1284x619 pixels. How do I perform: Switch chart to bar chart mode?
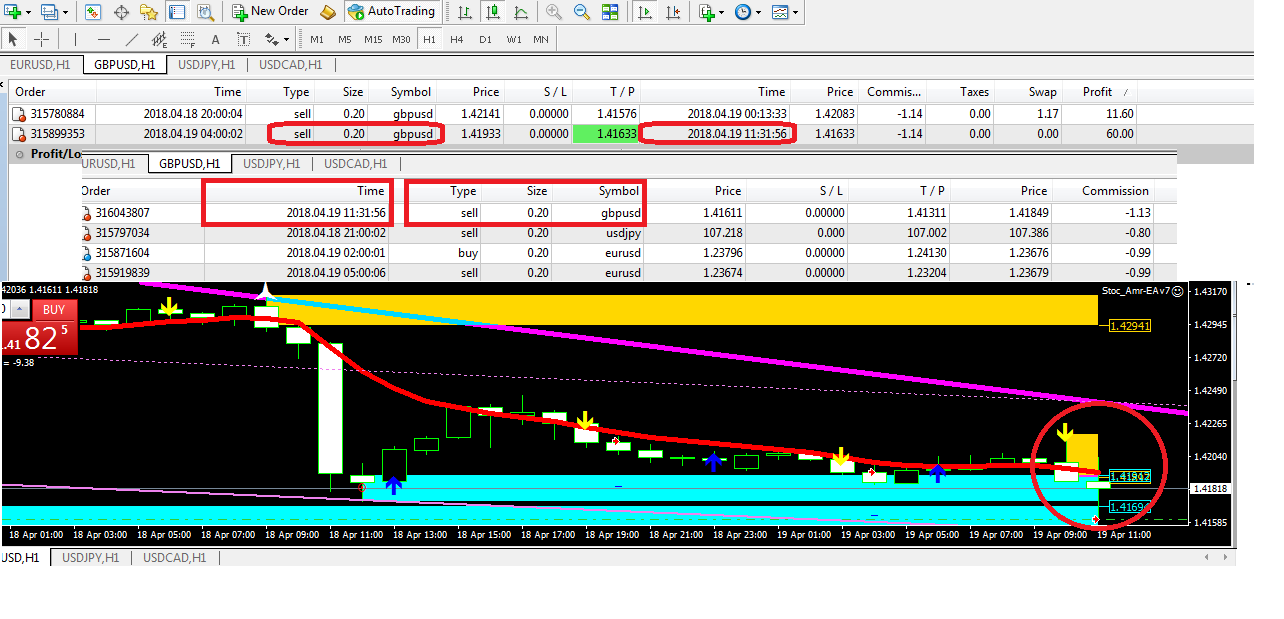click(x=465, y=12)
